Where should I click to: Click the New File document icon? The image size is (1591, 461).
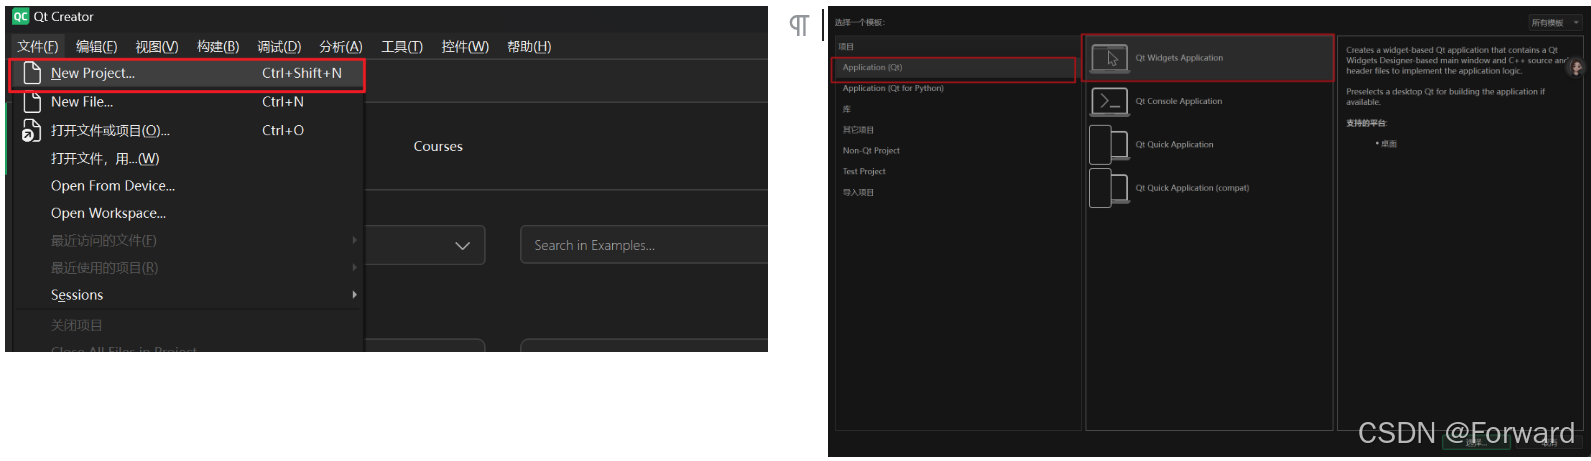[32, 102]
